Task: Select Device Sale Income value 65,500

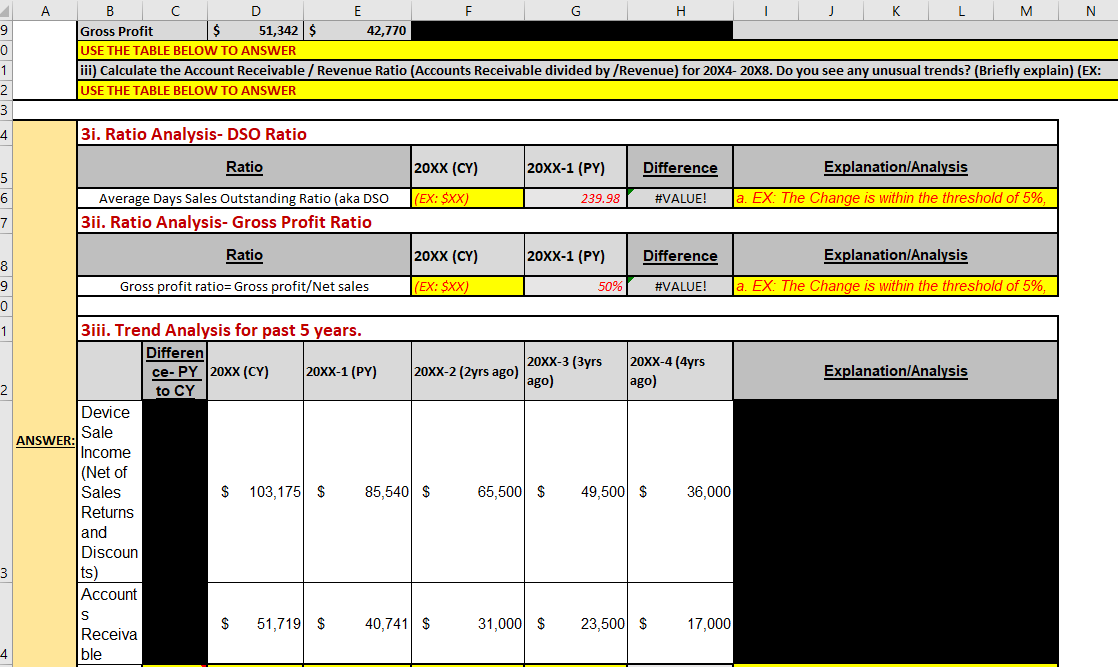Action: coord(468,492)
